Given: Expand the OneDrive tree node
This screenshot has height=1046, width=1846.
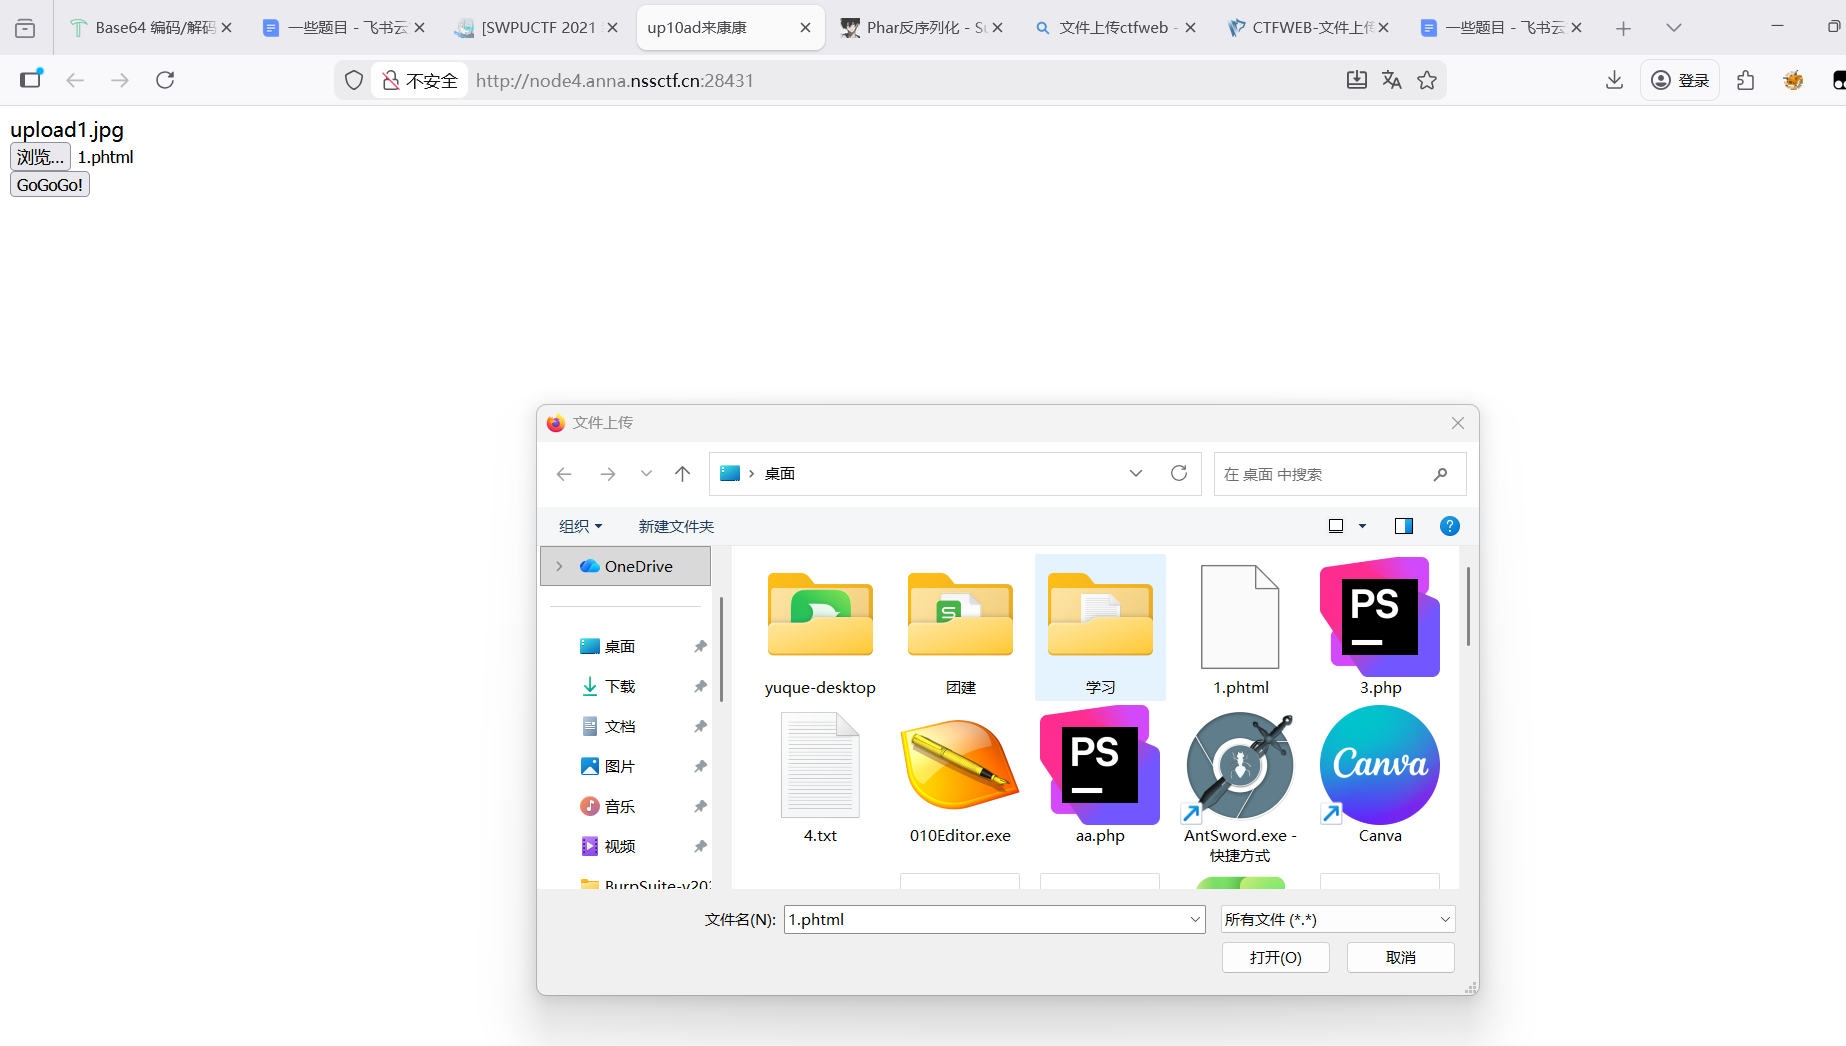Looking at the screenshot, I should point(559,566).
